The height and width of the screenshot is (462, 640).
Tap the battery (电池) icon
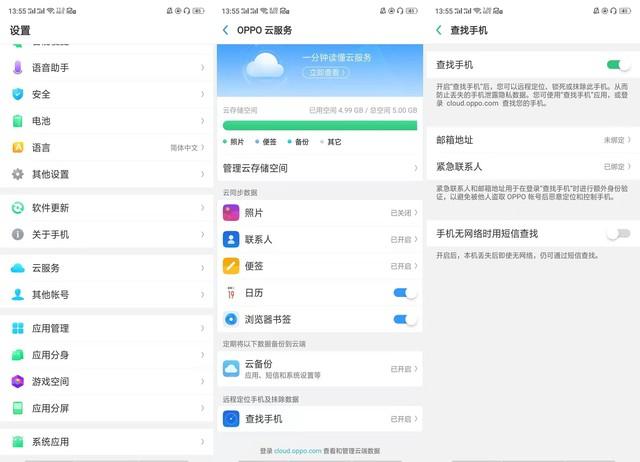tap(18, 121)
